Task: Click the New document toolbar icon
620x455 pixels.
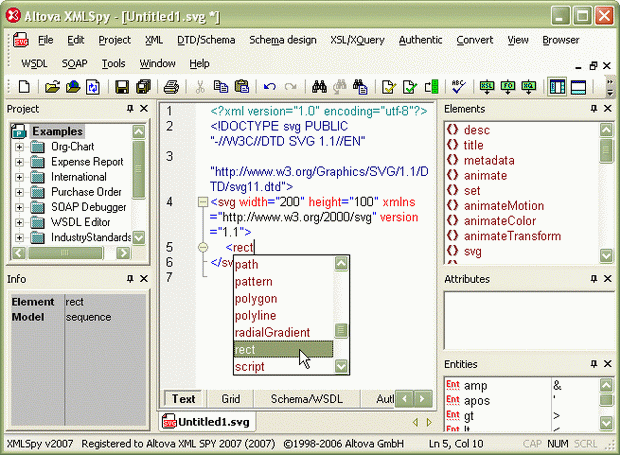Action: [25, 88]
